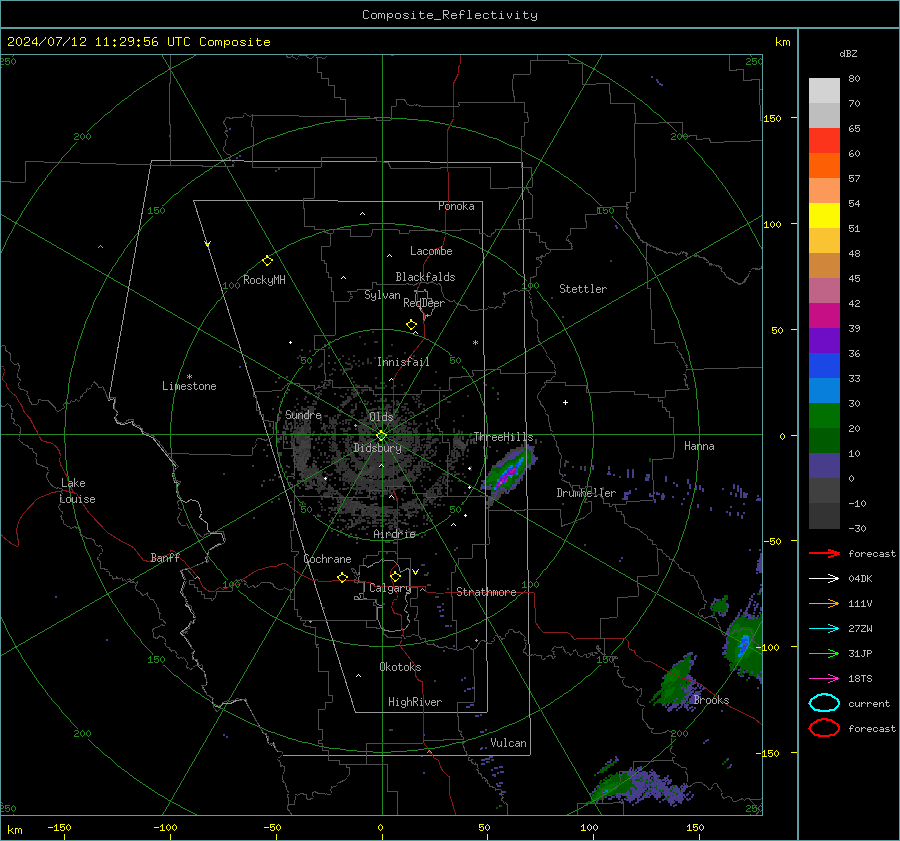900x841 pixels.
Task: Click the Blackfalds label
Action: pyautogui.click(x=425, y=277)
